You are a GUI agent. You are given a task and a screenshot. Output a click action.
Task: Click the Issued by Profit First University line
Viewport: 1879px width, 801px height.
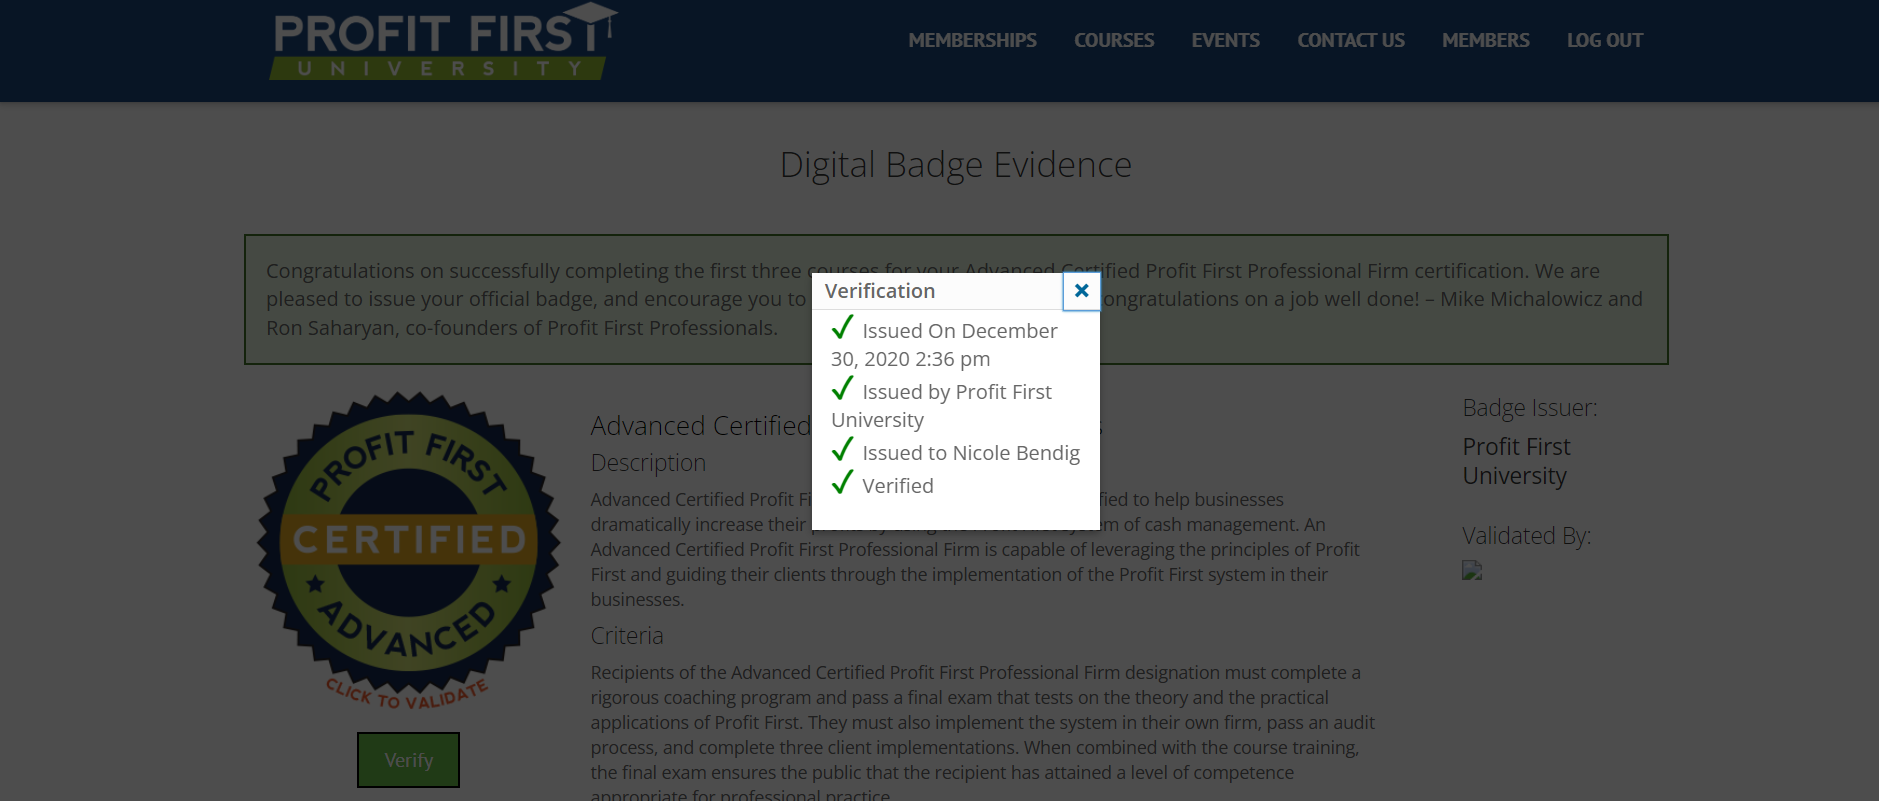coord(941,406)
